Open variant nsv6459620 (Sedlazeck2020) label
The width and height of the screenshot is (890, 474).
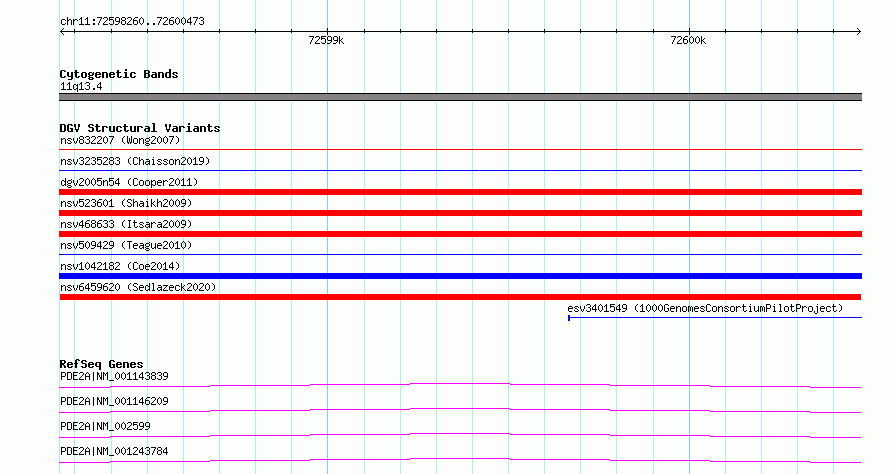click(138, 287)
